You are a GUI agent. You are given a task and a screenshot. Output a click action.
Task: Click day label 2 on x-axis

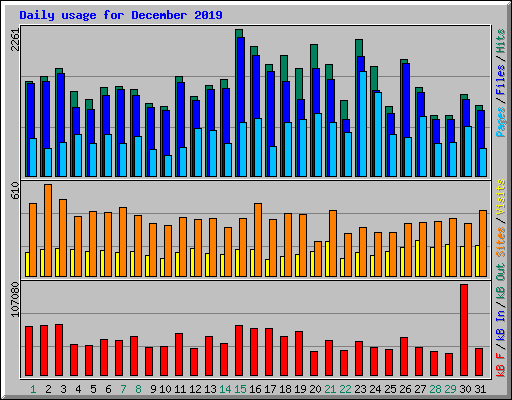(48, 389)
